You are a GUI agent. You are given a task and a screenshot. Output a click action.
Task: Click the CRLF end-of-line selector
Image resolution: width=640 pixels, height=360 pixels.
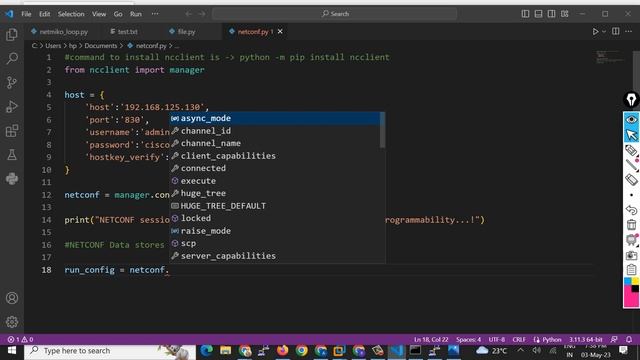pyautogui.click(x=519, y=339)
